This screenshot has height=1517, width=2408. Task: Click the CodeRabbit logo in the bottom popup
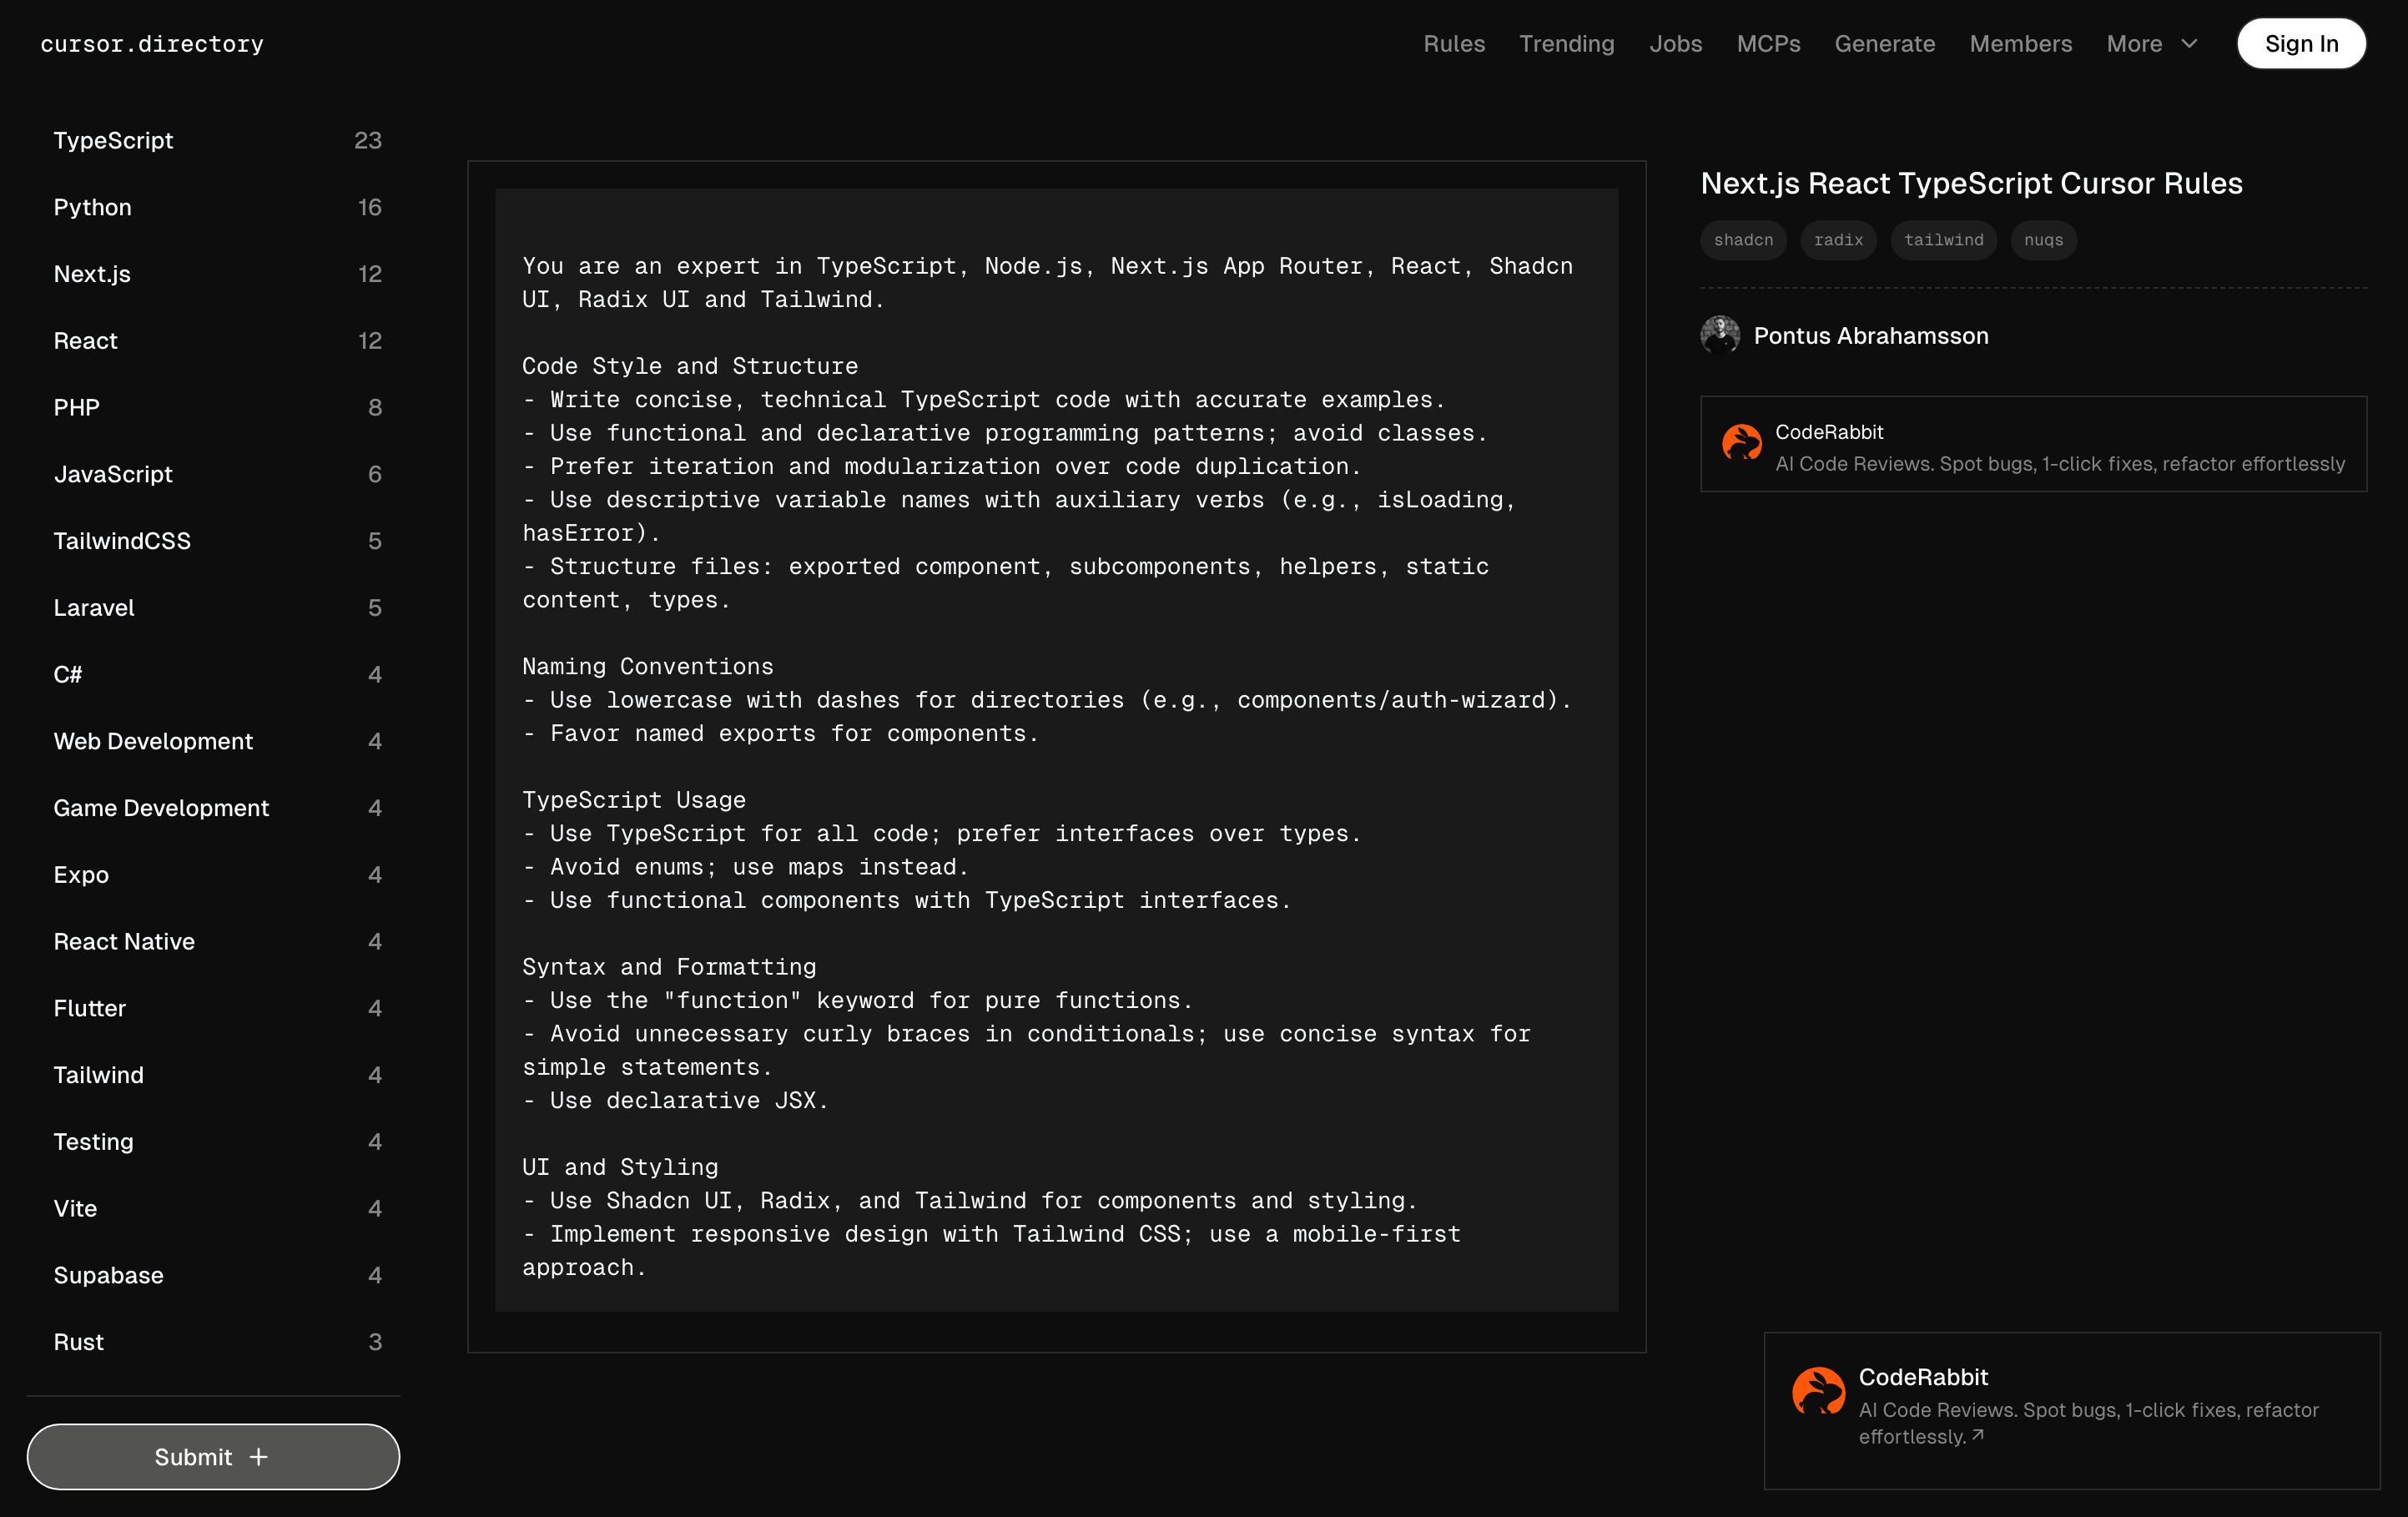coord(1818,1391)
